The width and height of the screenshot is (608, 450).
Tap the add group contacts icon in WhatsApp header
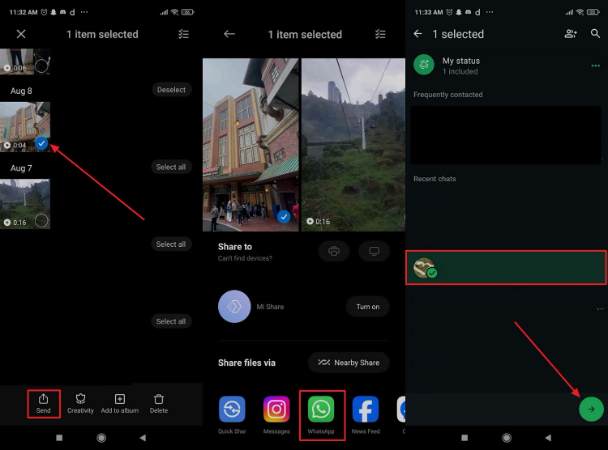coord(570,34)
